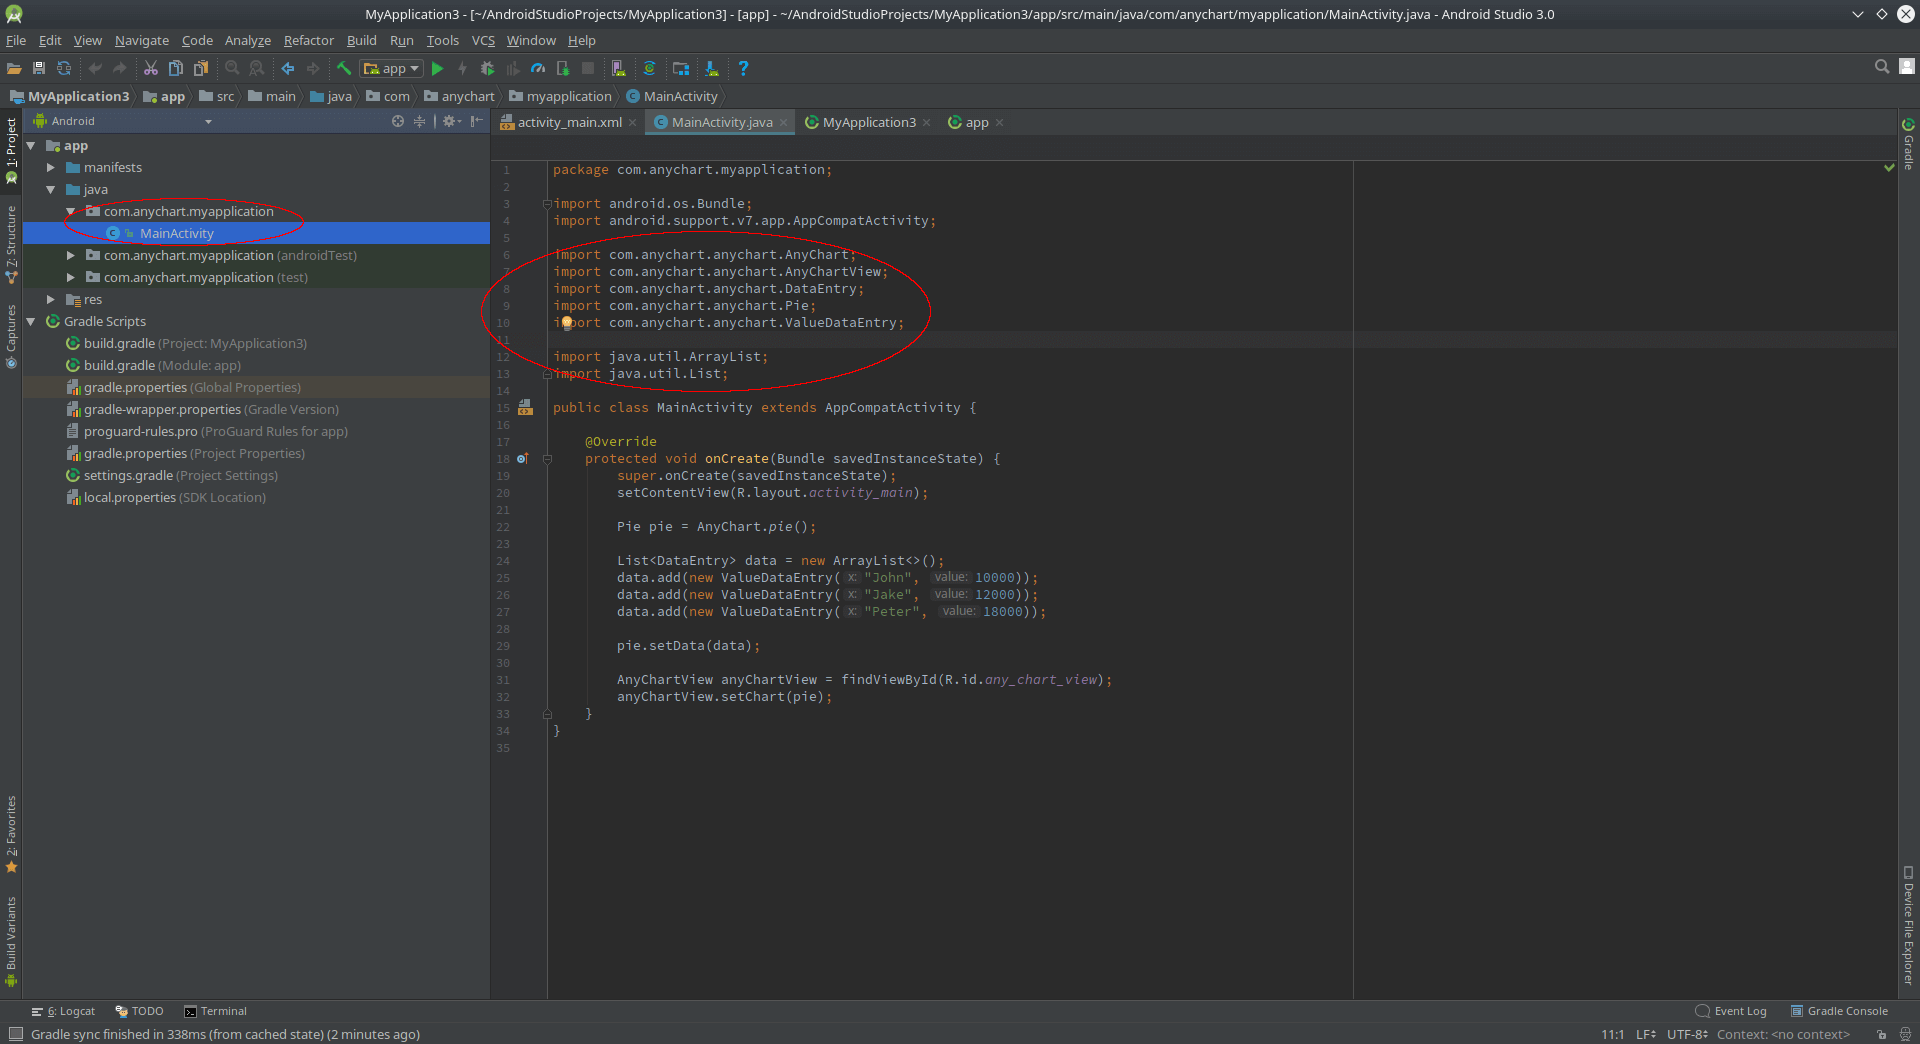Cut selection with the scissors icon
This screenshot has height=1044, width=1920.
[151, 68]
